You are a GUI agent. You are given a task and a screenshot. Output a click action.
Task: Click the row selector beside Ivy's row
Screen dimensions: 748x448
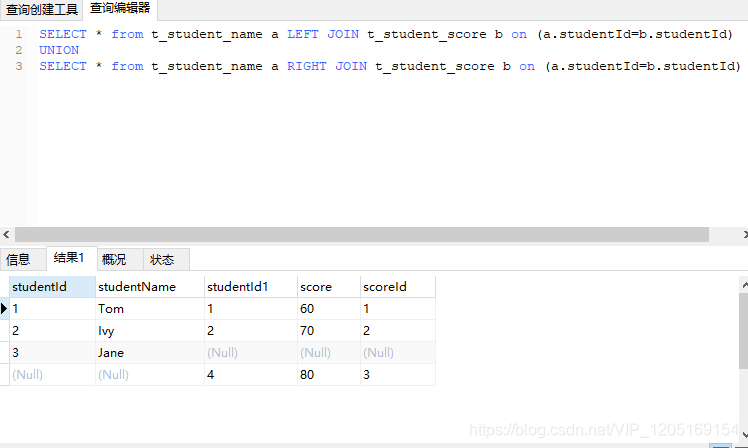point(4,331)
